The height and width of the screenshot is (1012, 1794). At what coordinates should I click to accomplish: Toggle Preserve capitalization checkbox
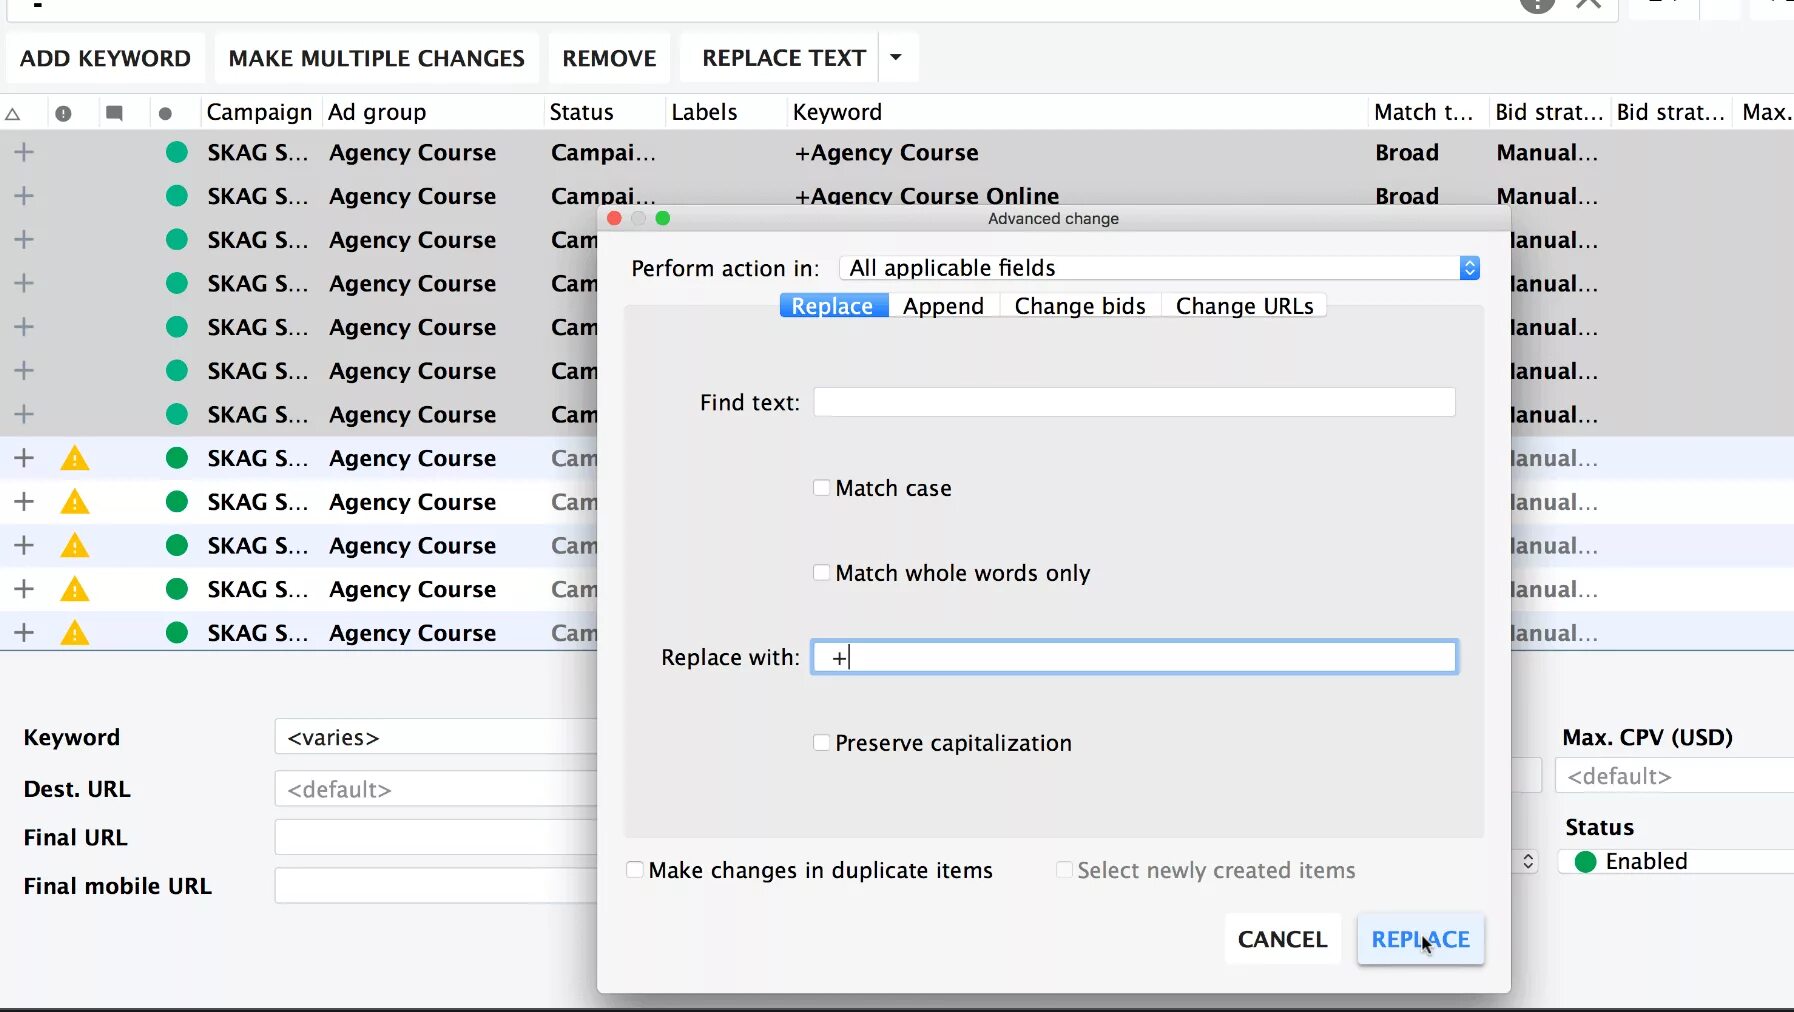coord(821,743)
